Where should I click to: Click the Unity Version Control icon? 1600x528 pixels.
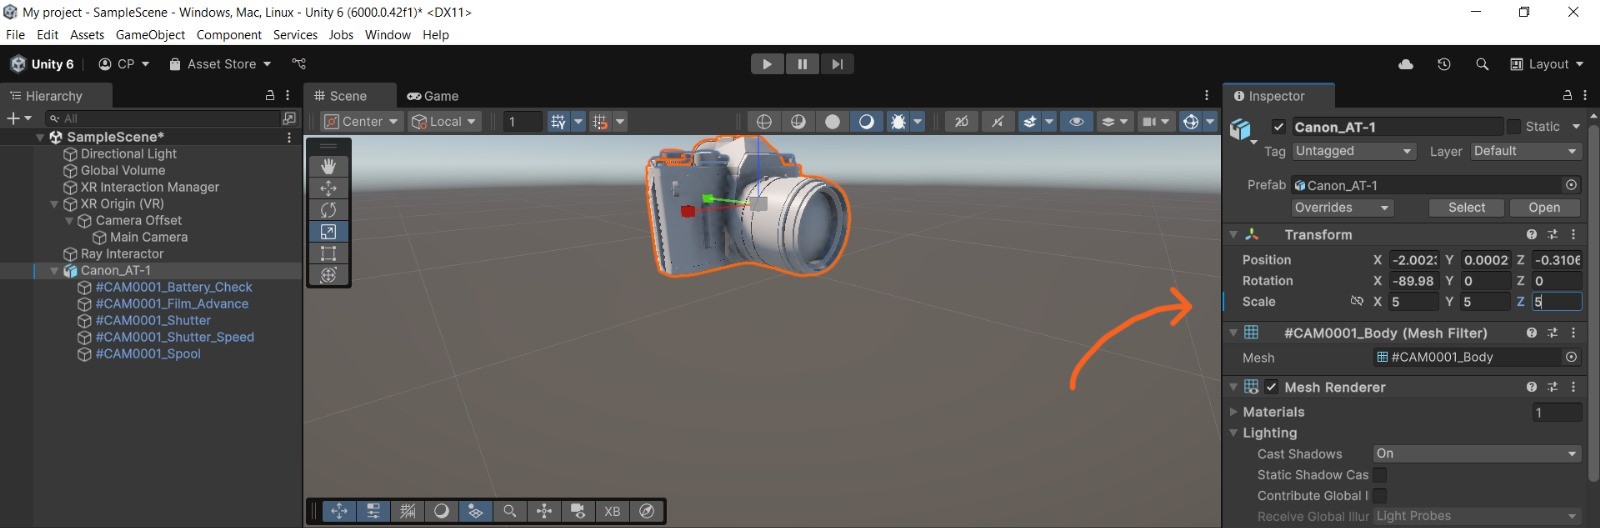coord(299,64)
